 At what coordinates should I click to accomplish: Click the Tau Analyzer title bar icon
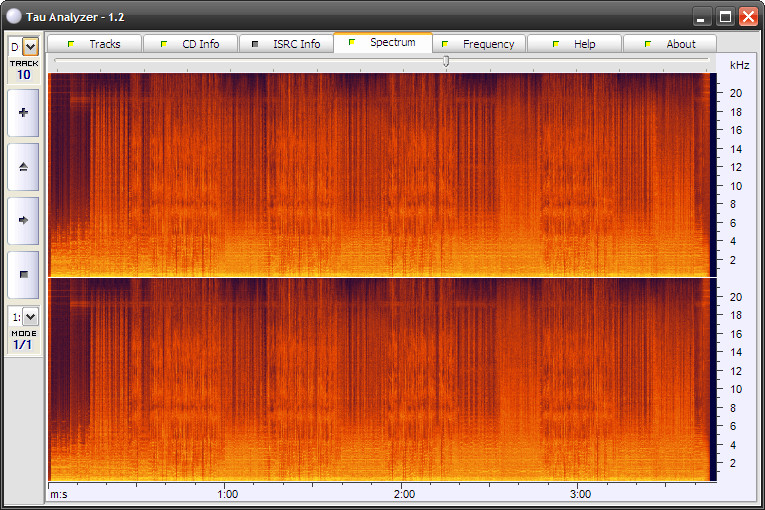13,16
